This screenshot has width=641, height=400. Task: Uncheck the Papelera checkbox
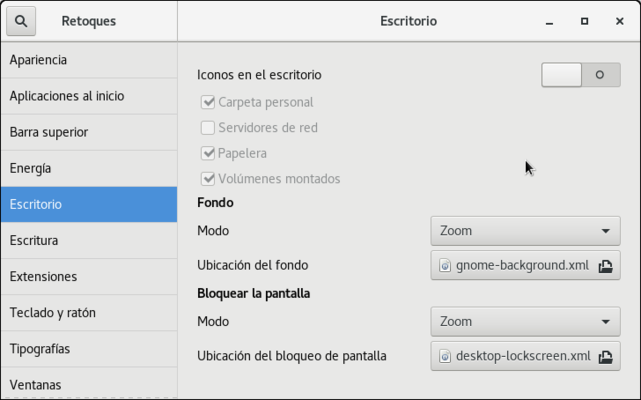tap(208, 154)
